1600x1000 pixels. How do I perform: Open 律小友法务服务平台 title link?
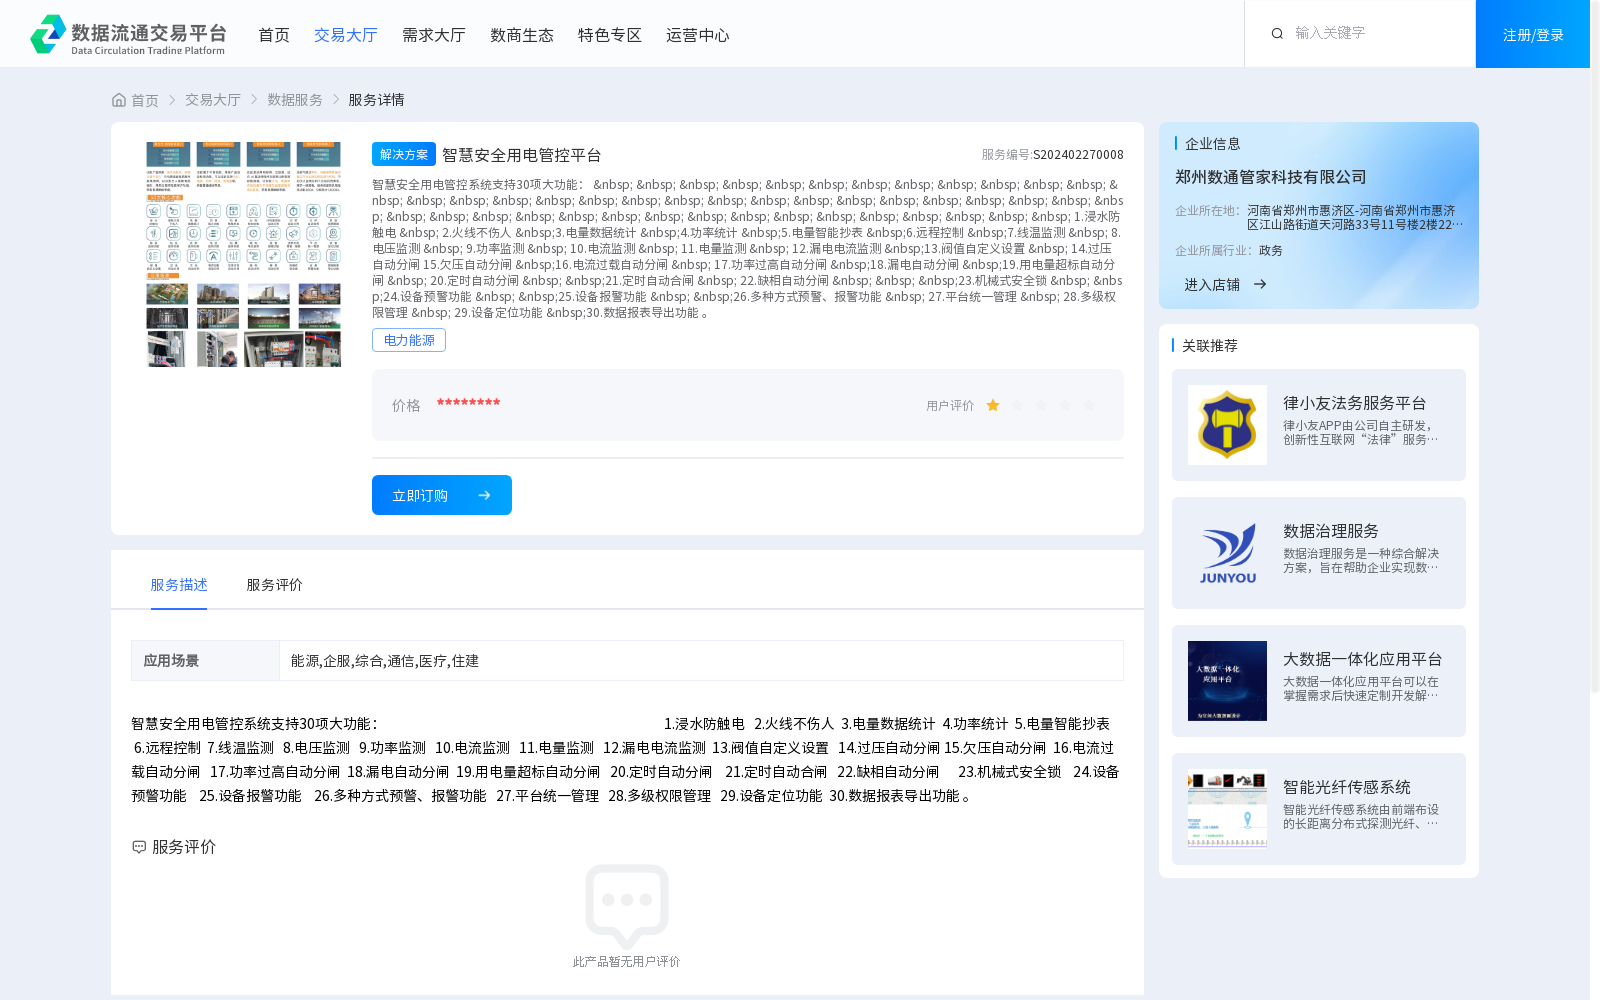pos(1355,403)
